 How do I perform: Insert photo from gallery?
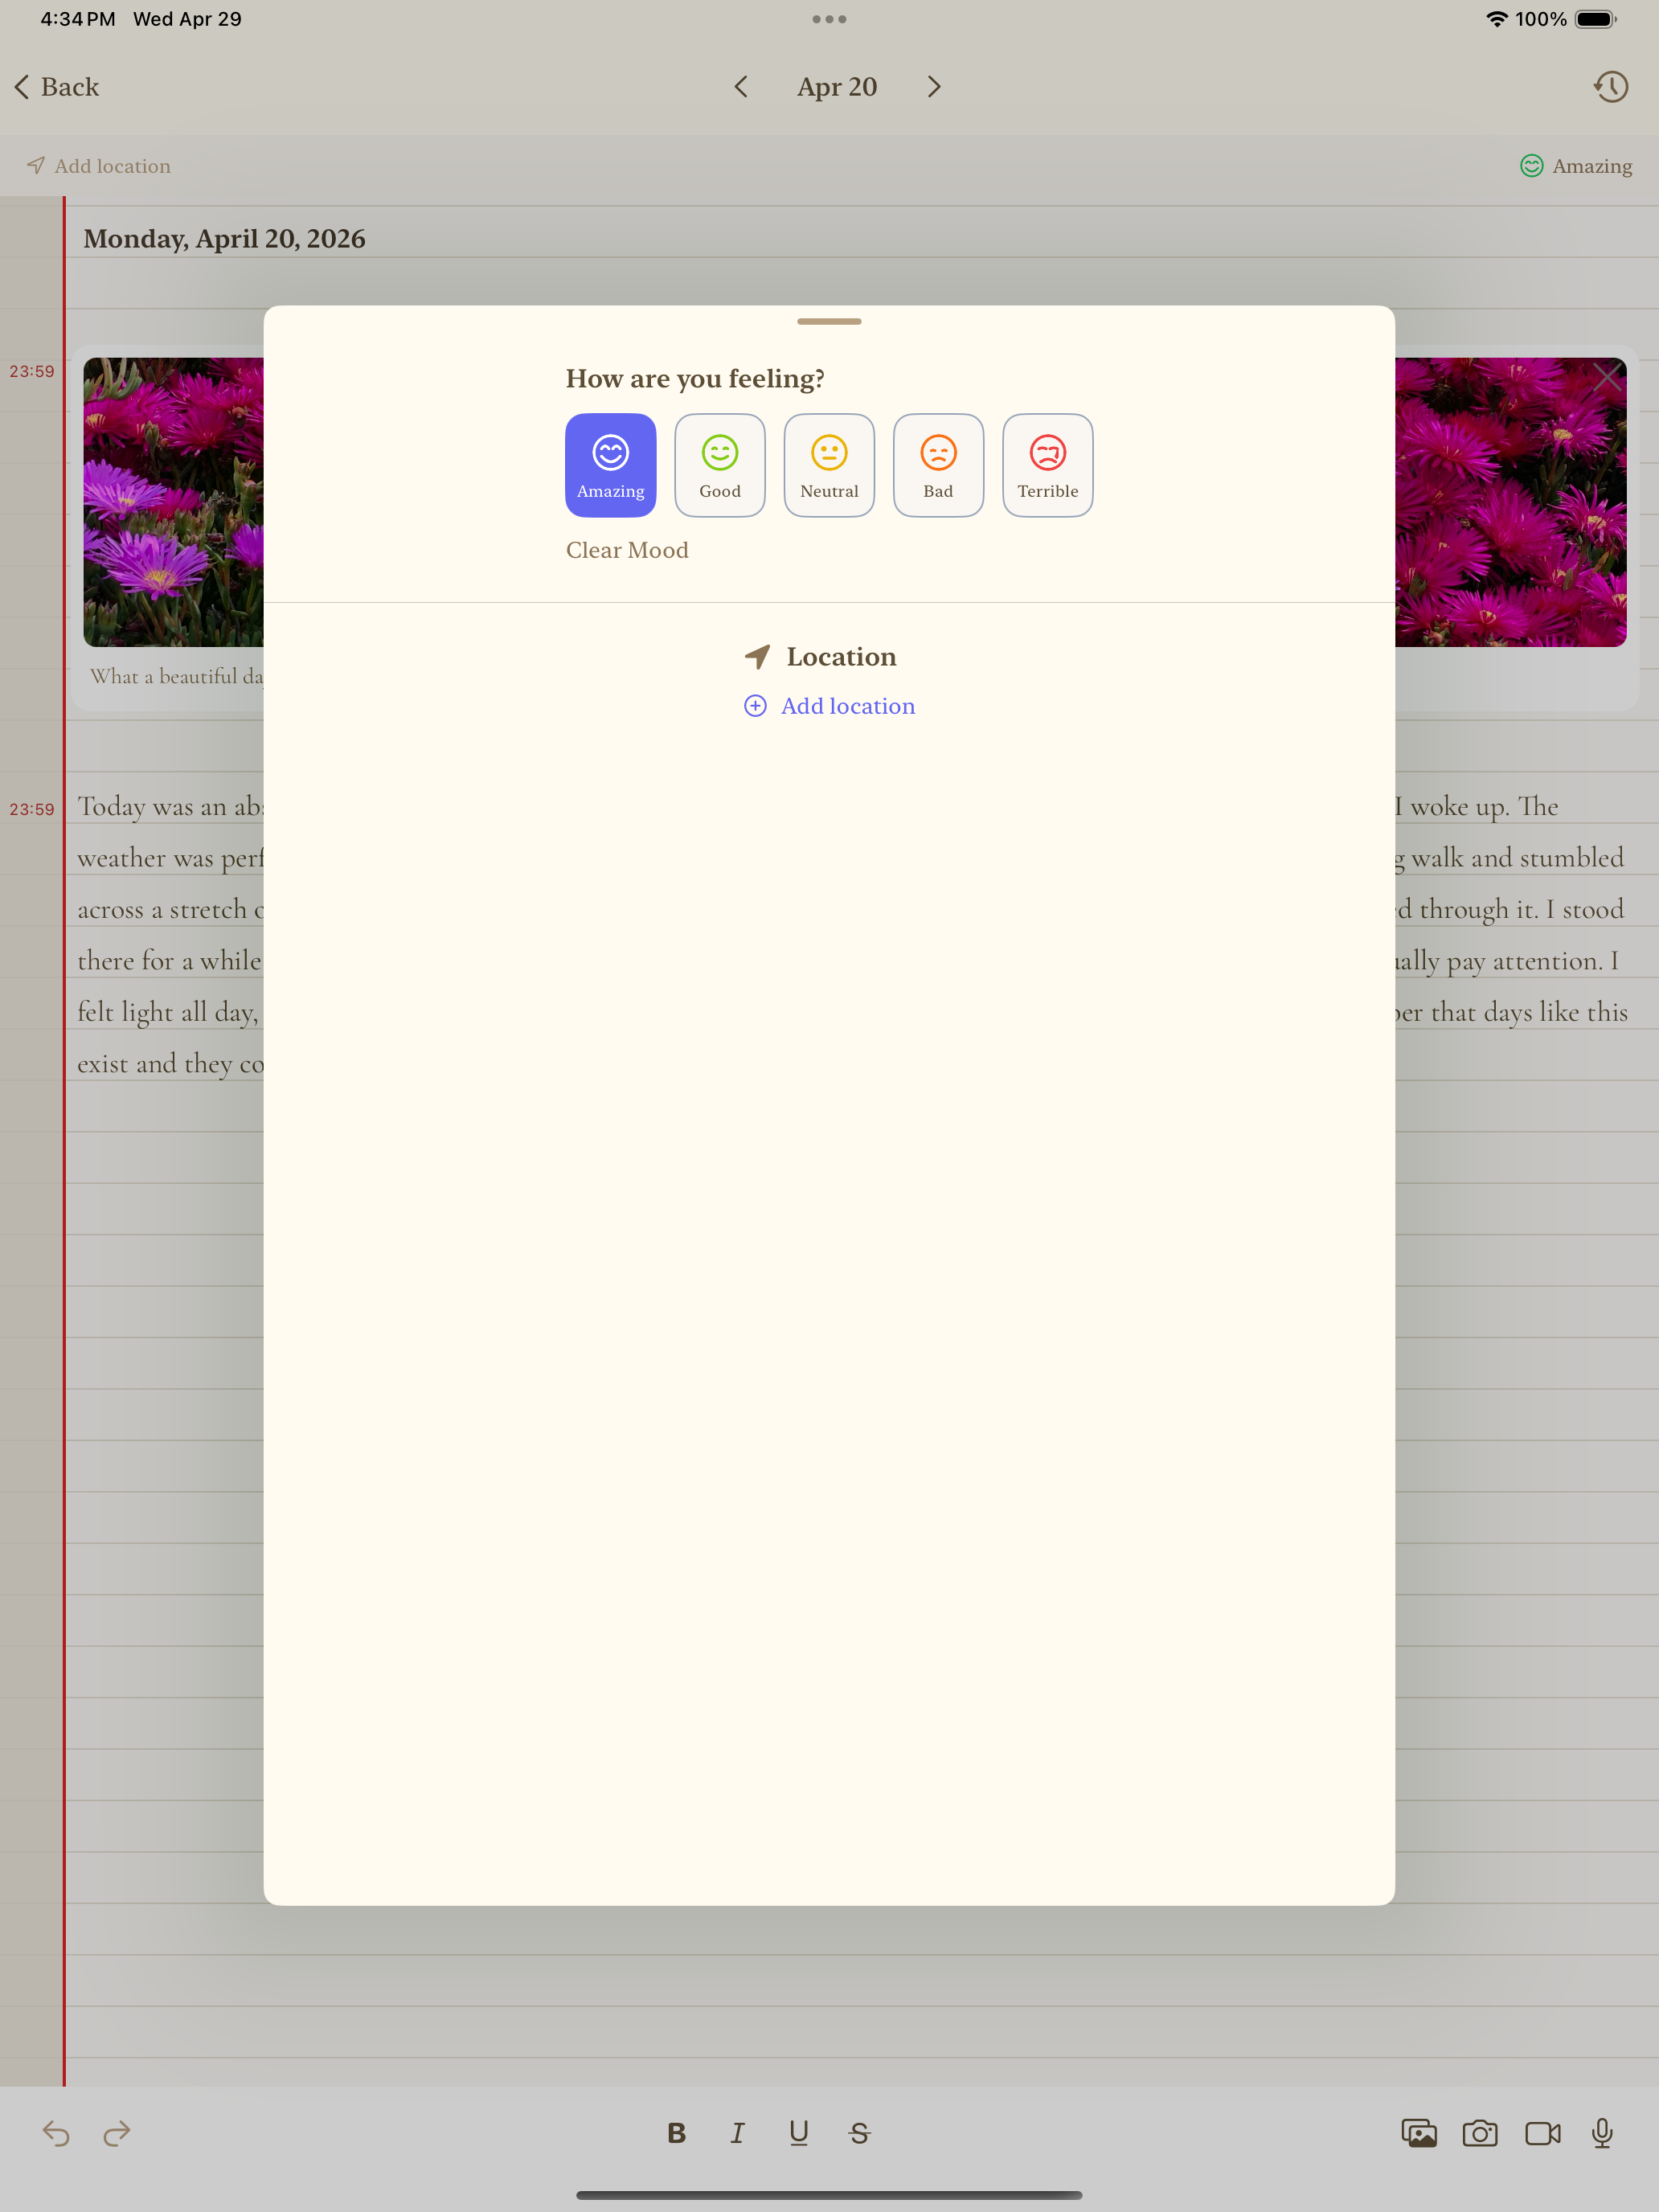tap(1419, 2133)
